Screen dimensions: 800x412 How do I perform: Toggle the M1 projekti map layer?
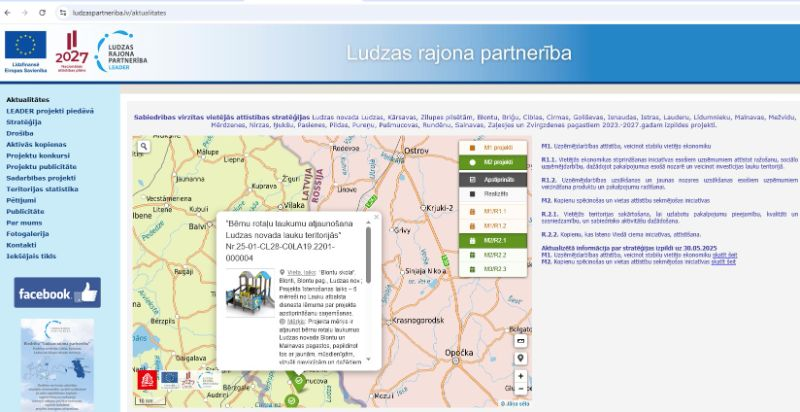(x=496, y=147)
